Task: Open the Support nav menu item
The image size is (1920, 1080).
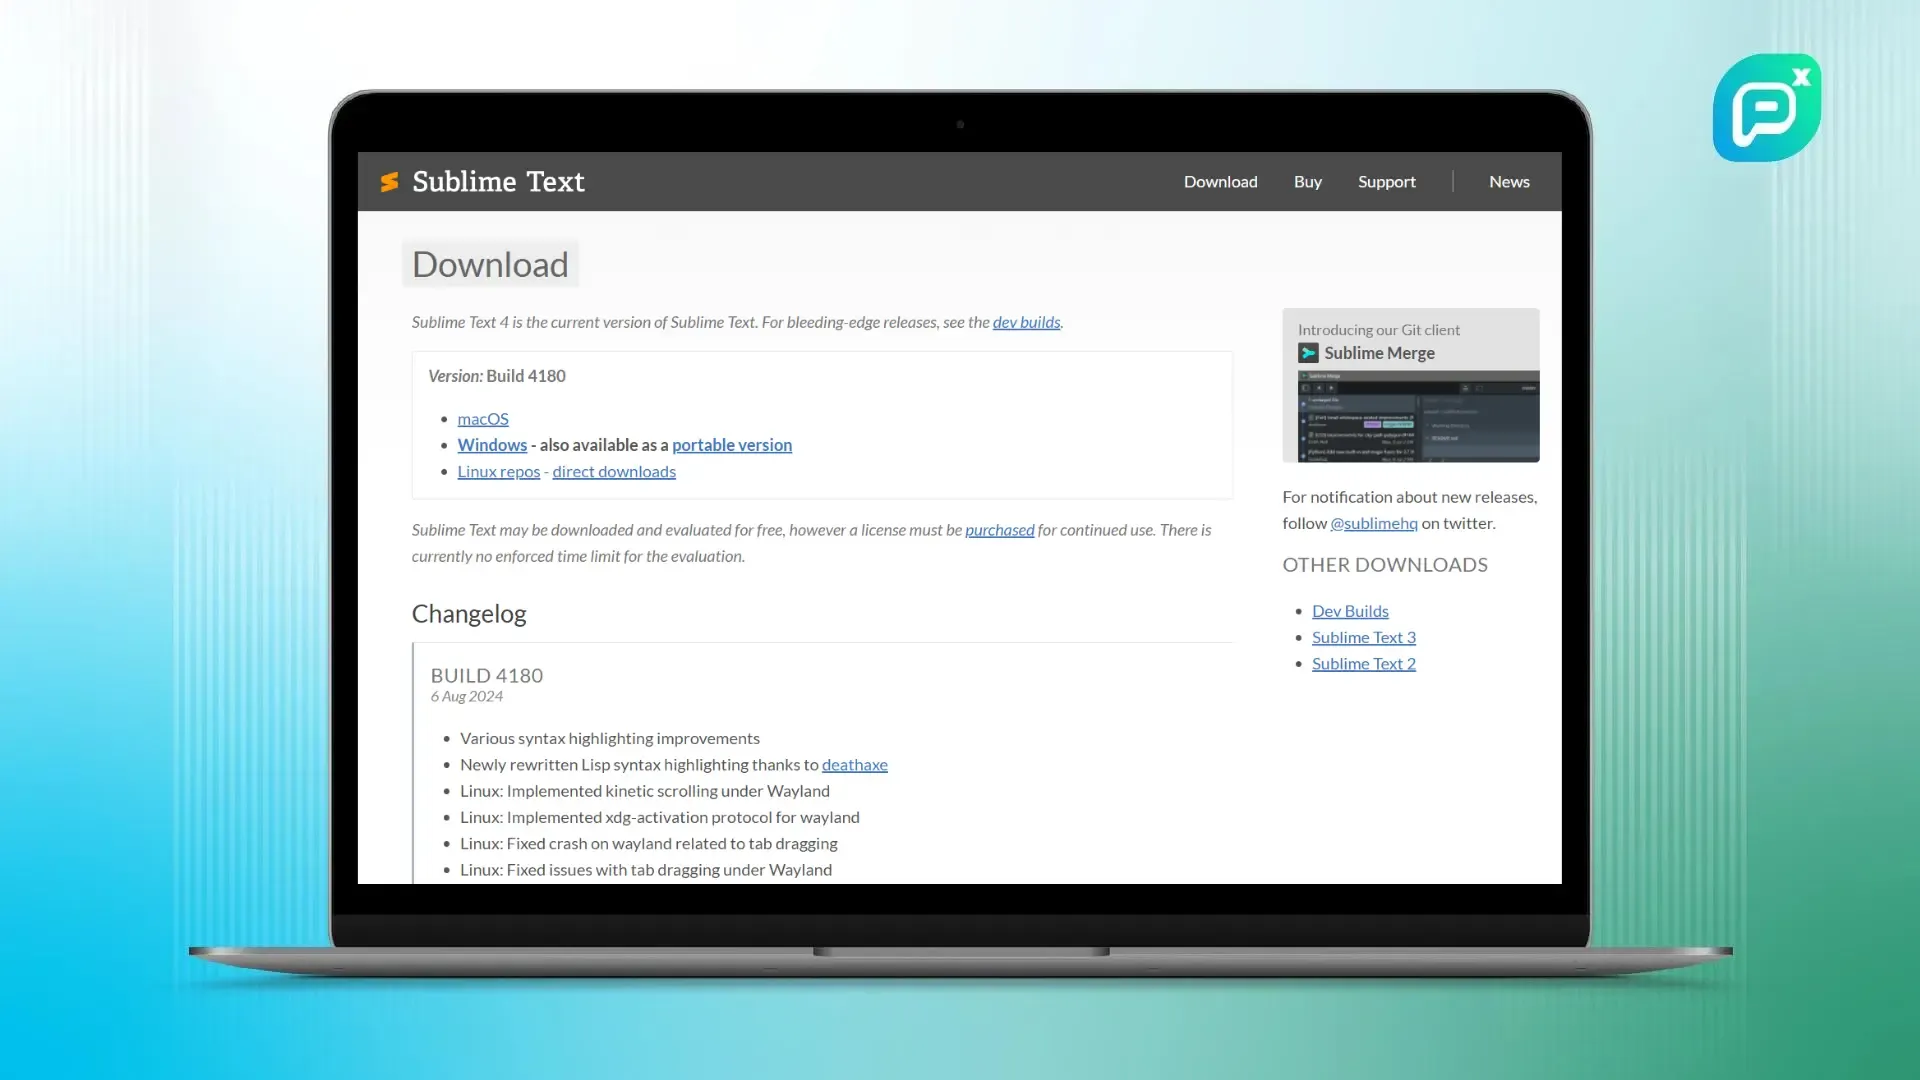Action: (x=1386, y=182)
